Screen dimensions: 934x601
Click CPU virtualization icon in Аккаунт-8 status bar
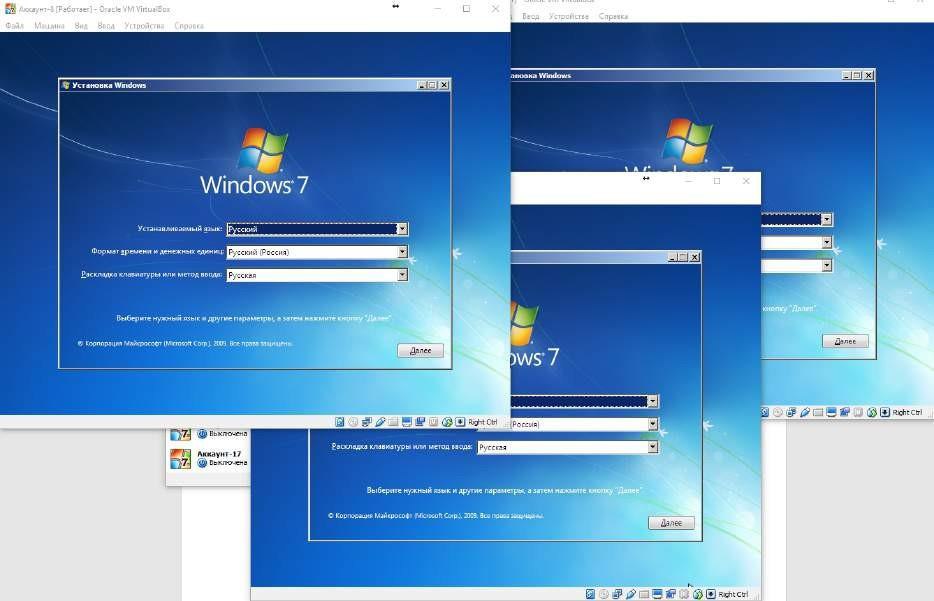tap(433, 422)
